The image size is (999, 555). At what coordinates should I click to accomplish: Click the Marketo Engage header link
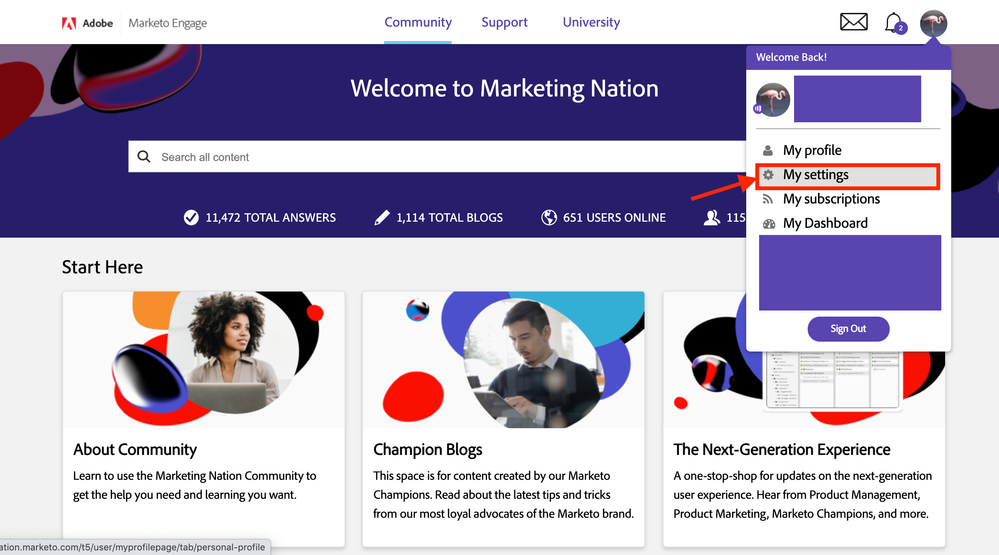tap(168, 23)
